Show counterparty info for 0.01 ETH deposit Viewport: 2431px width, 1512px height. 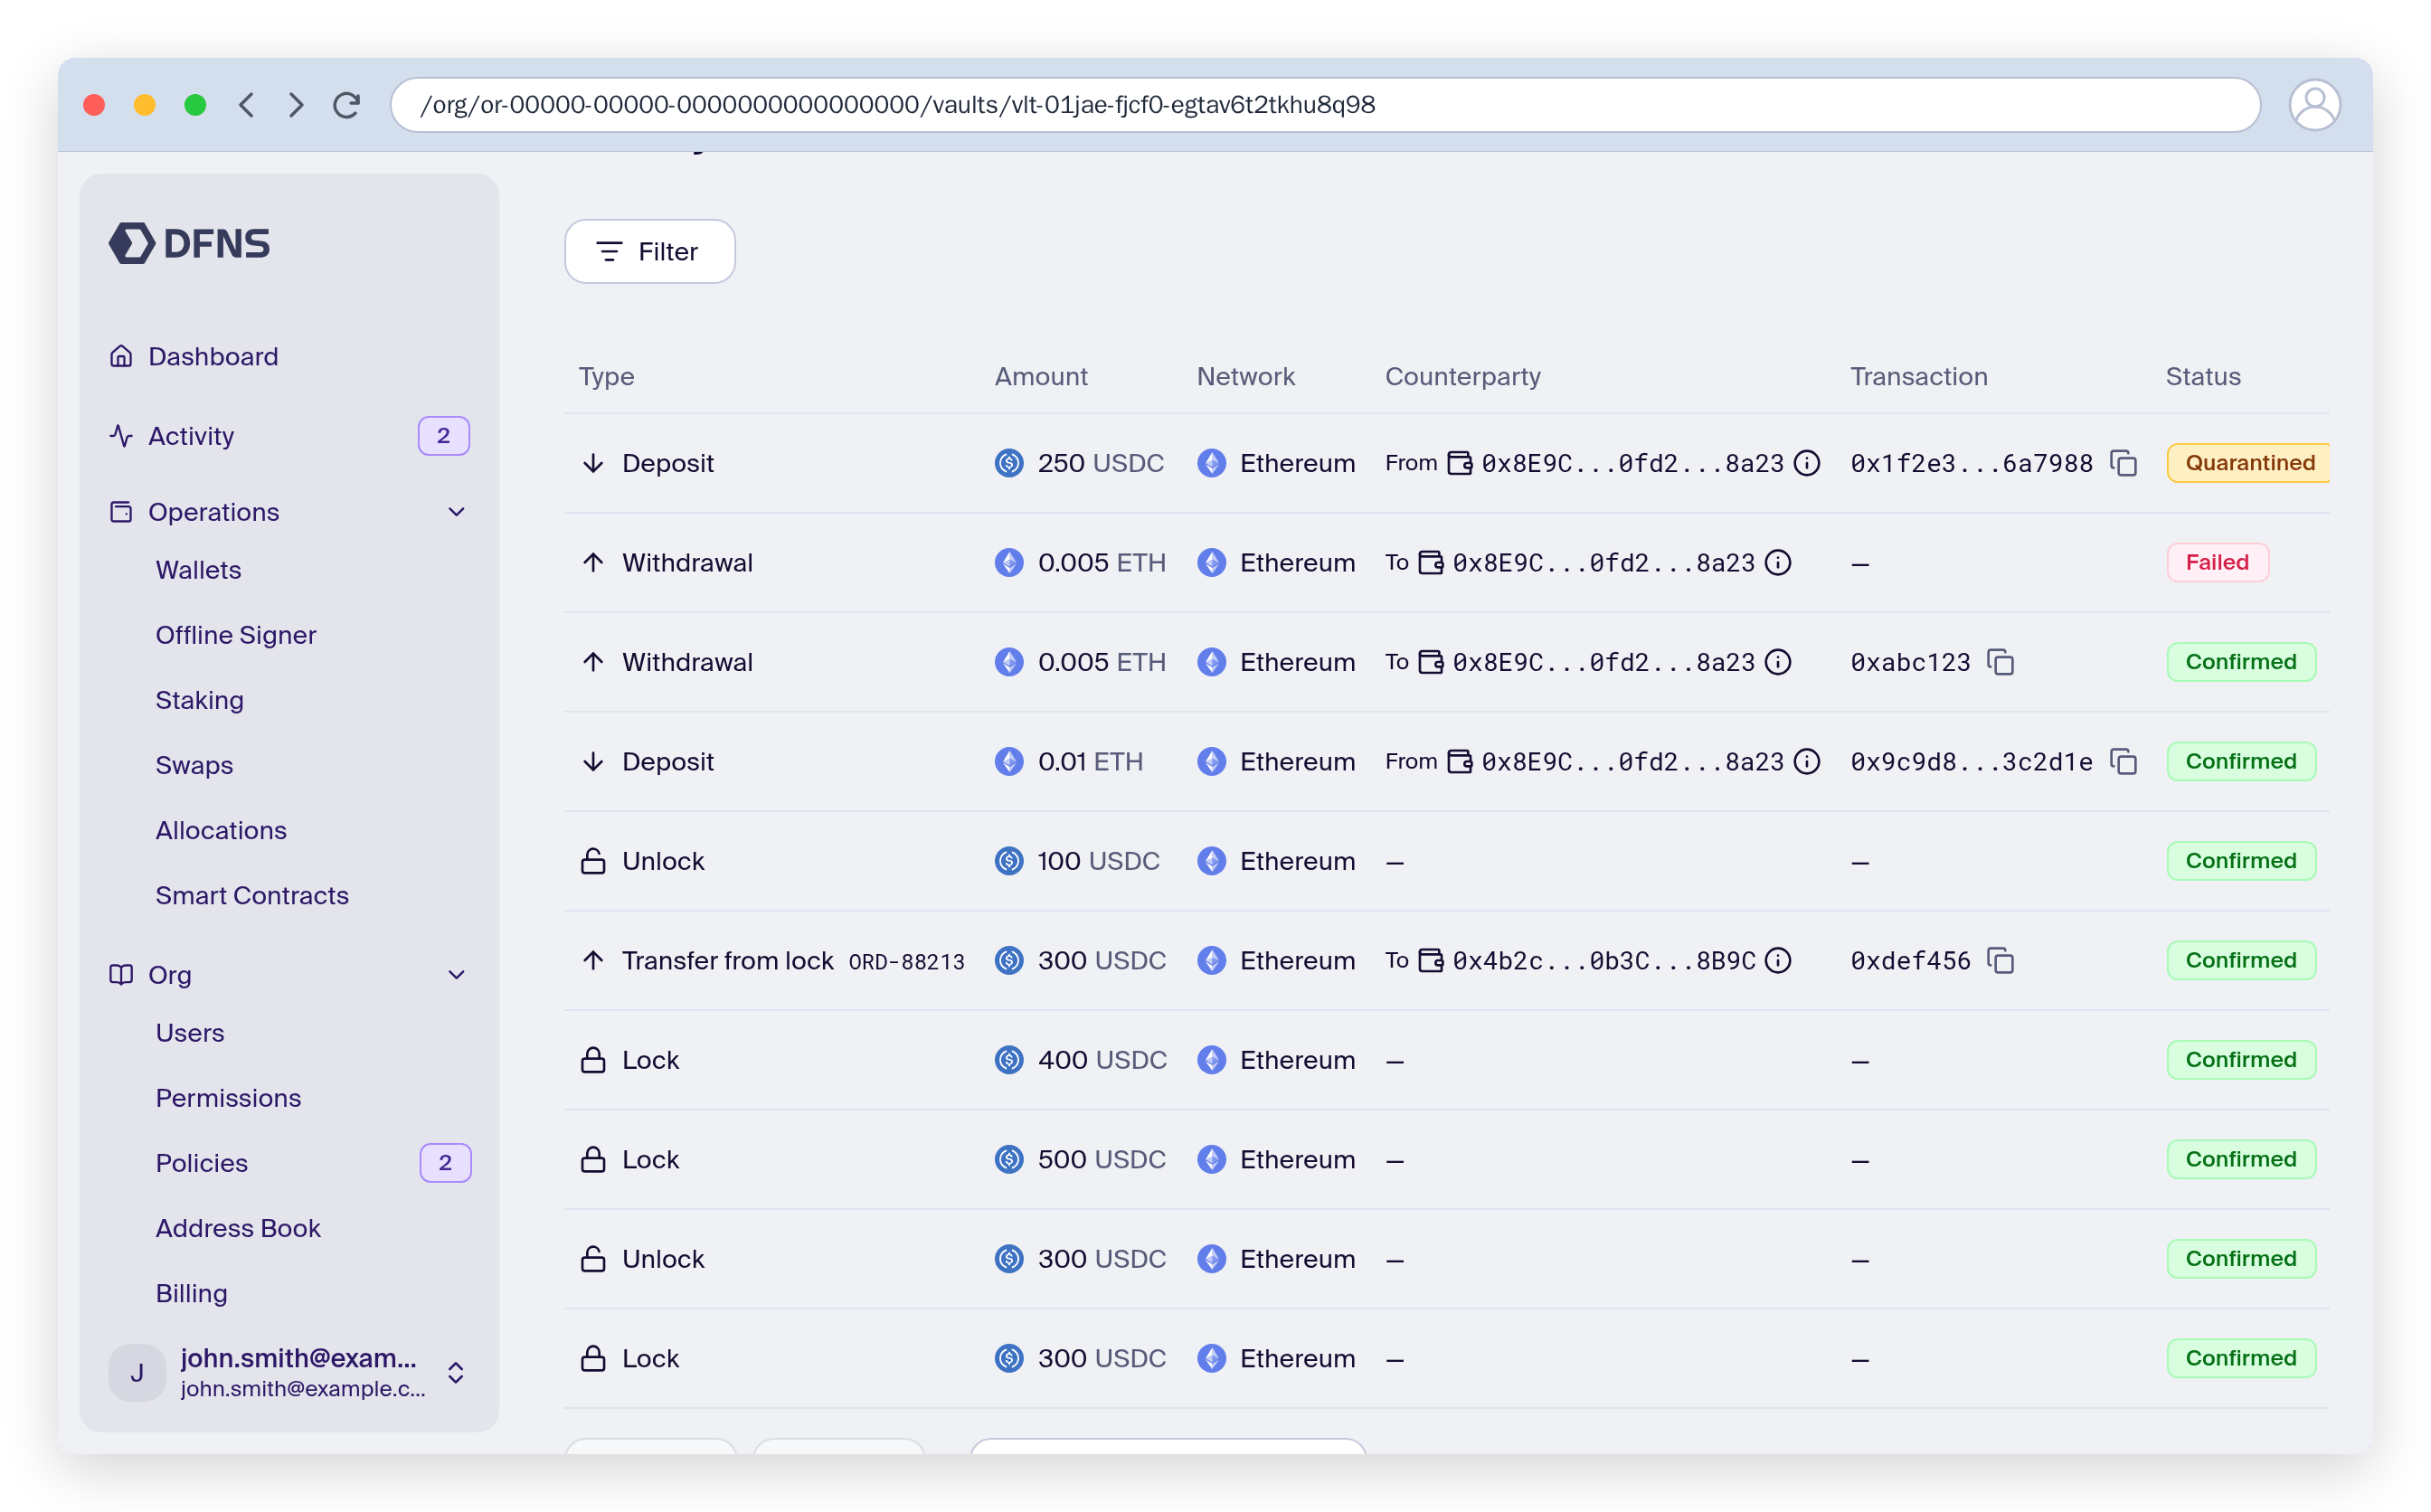(1807, 762)
